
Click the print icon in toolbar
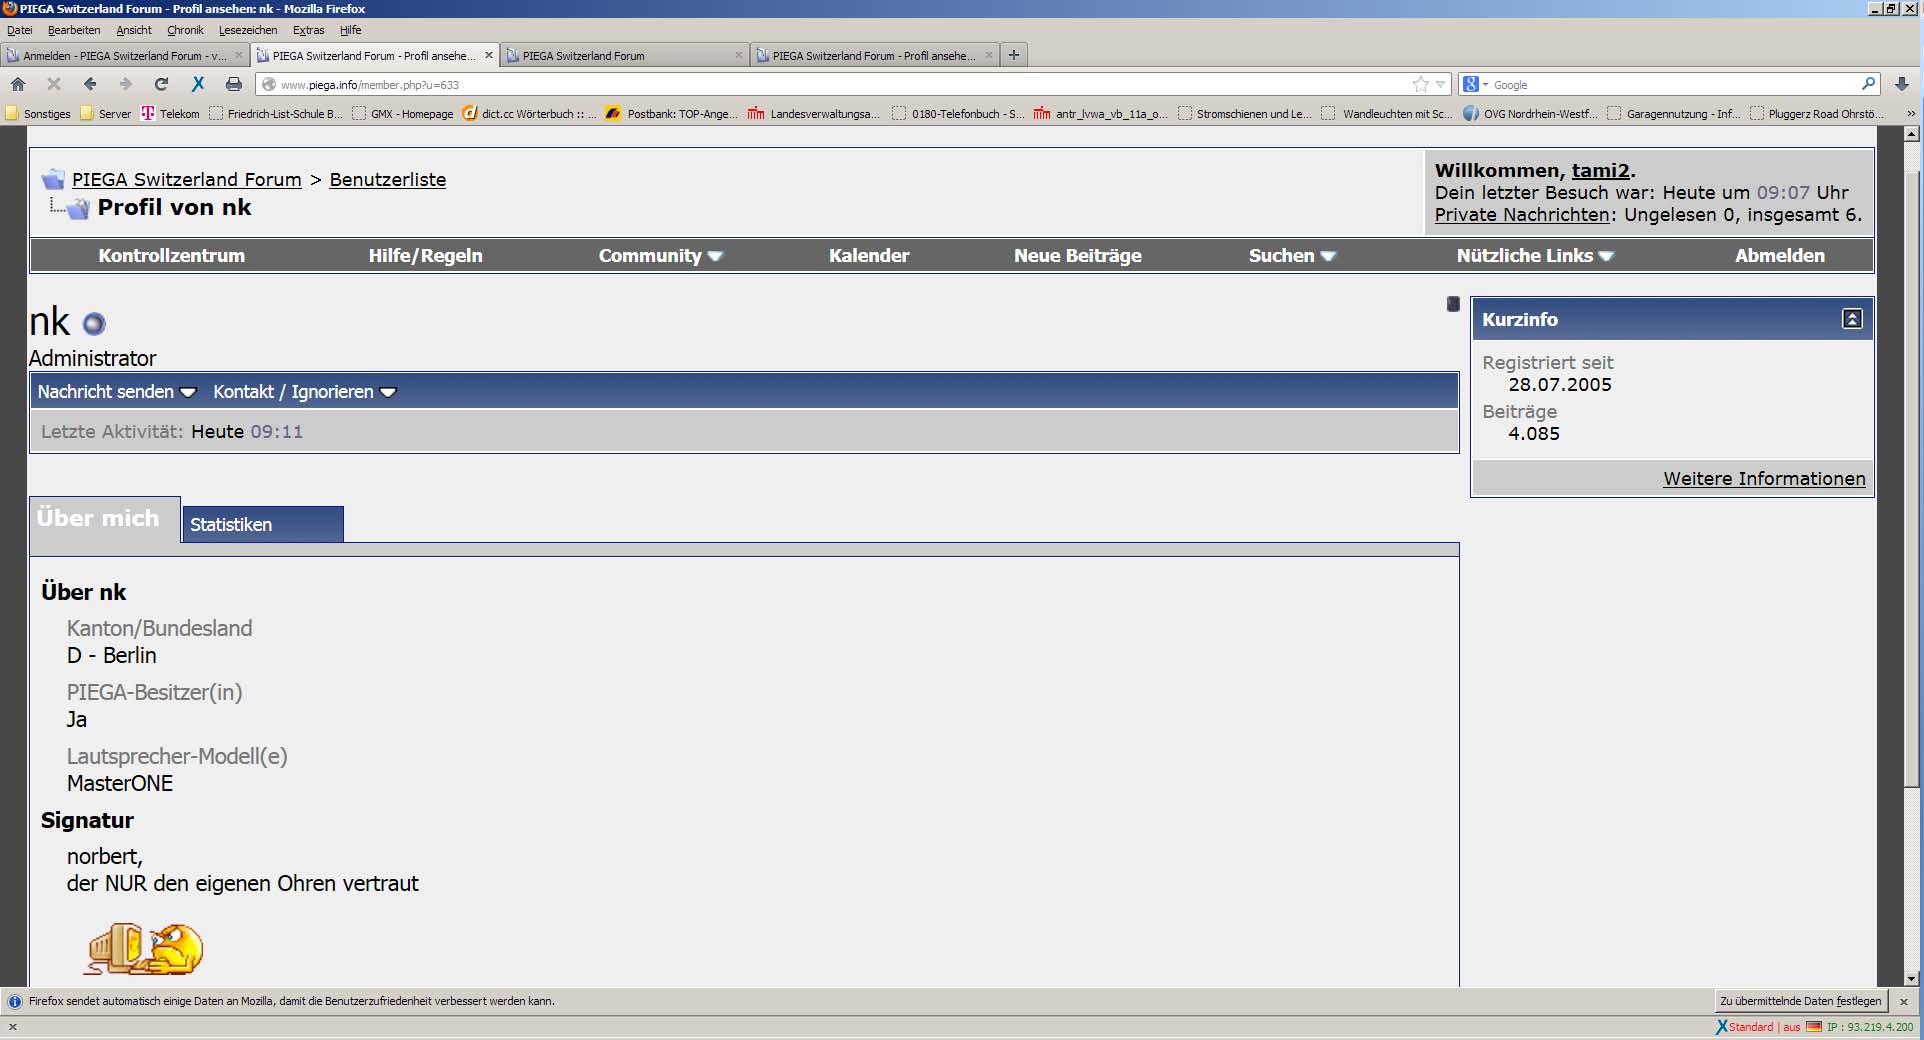233,85
